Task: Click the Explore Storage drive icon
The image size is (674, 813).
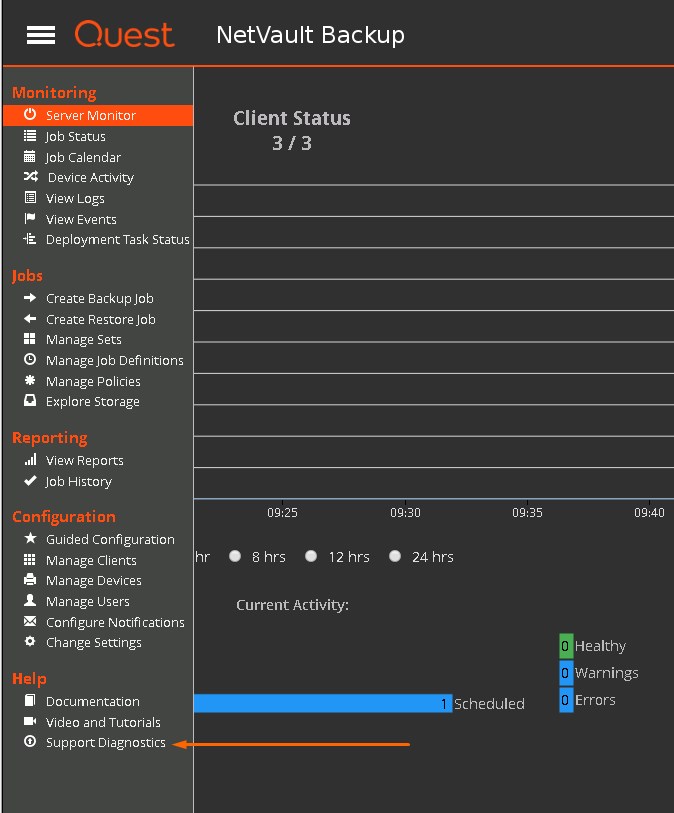Action: 30,401
